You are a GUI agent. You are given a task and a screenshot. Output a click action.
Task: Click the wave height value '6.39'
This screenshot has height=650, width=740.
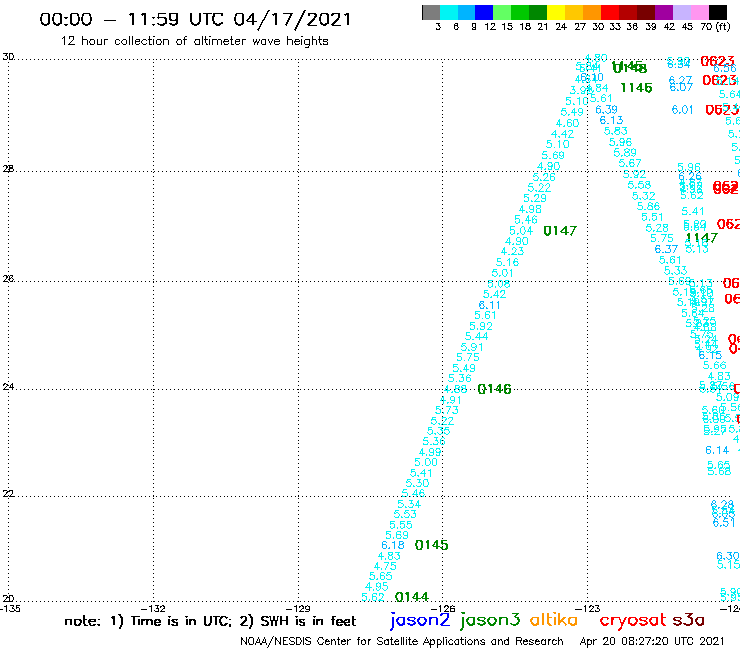(x=606, y=110)
